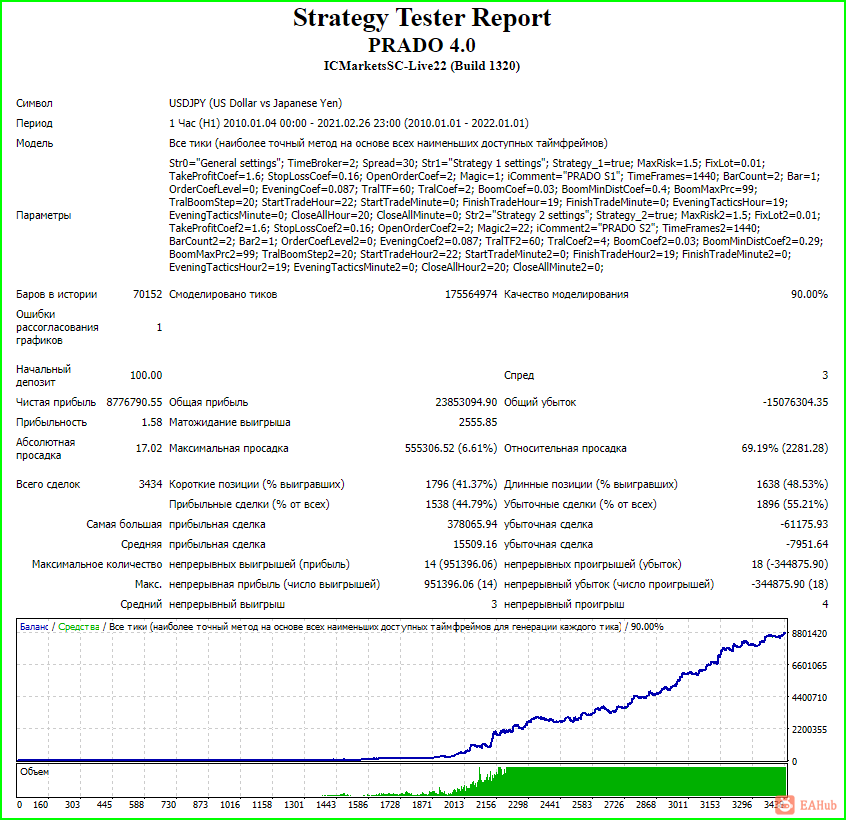Screen dimensions: 846x820
Task: Click the max consecutive profit value 951396.06 (14)
Action: [461, 584]
